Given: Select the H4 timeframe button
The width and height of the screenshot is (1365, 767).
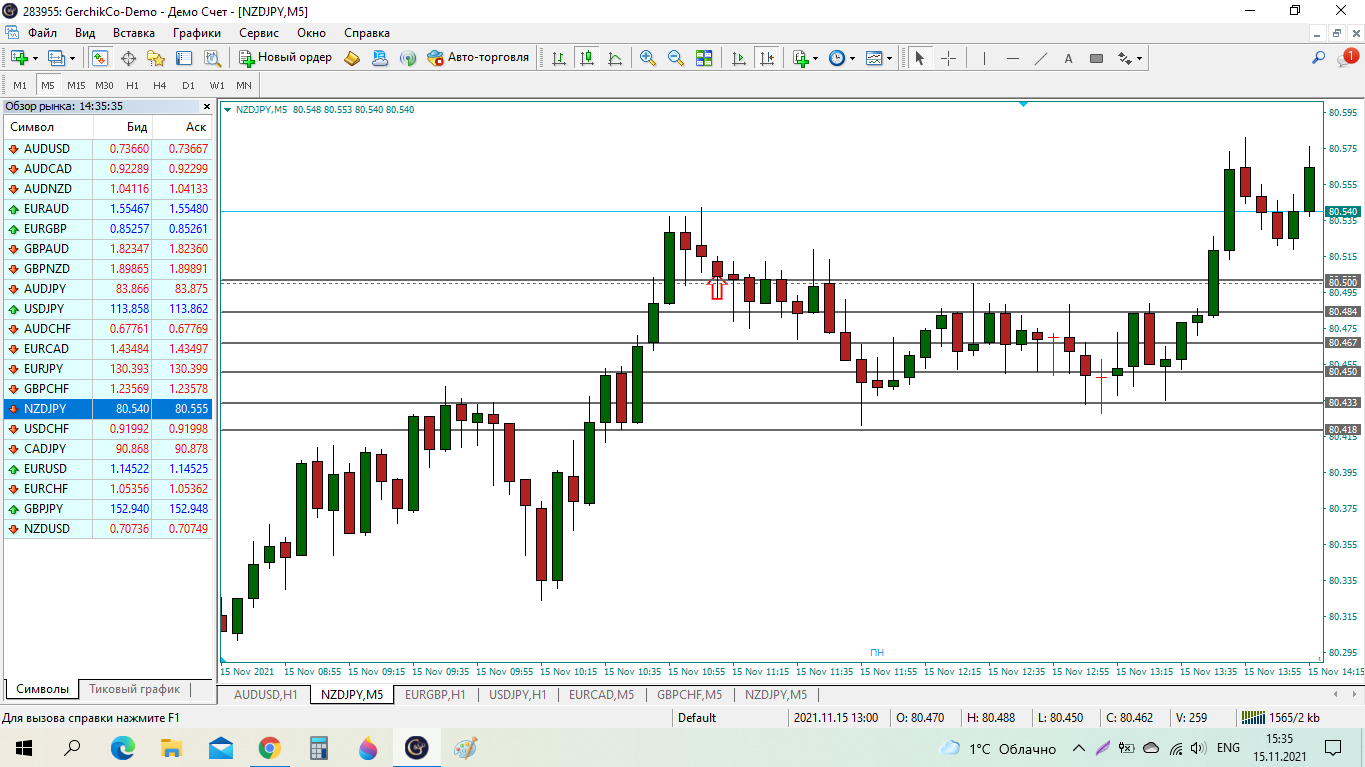Looking at the screenshot, I should tap(160, 85).
